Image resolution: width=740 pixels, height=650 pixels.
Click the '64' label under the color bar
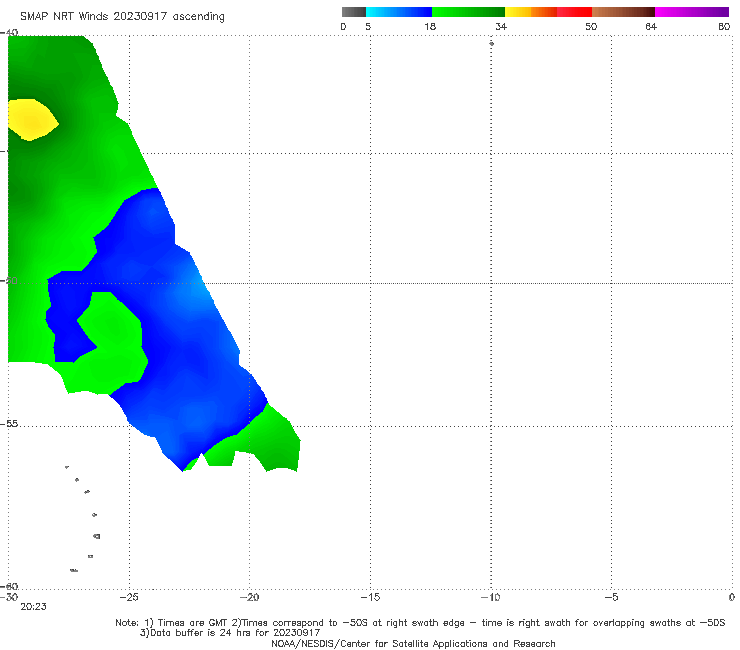[651, 27]
